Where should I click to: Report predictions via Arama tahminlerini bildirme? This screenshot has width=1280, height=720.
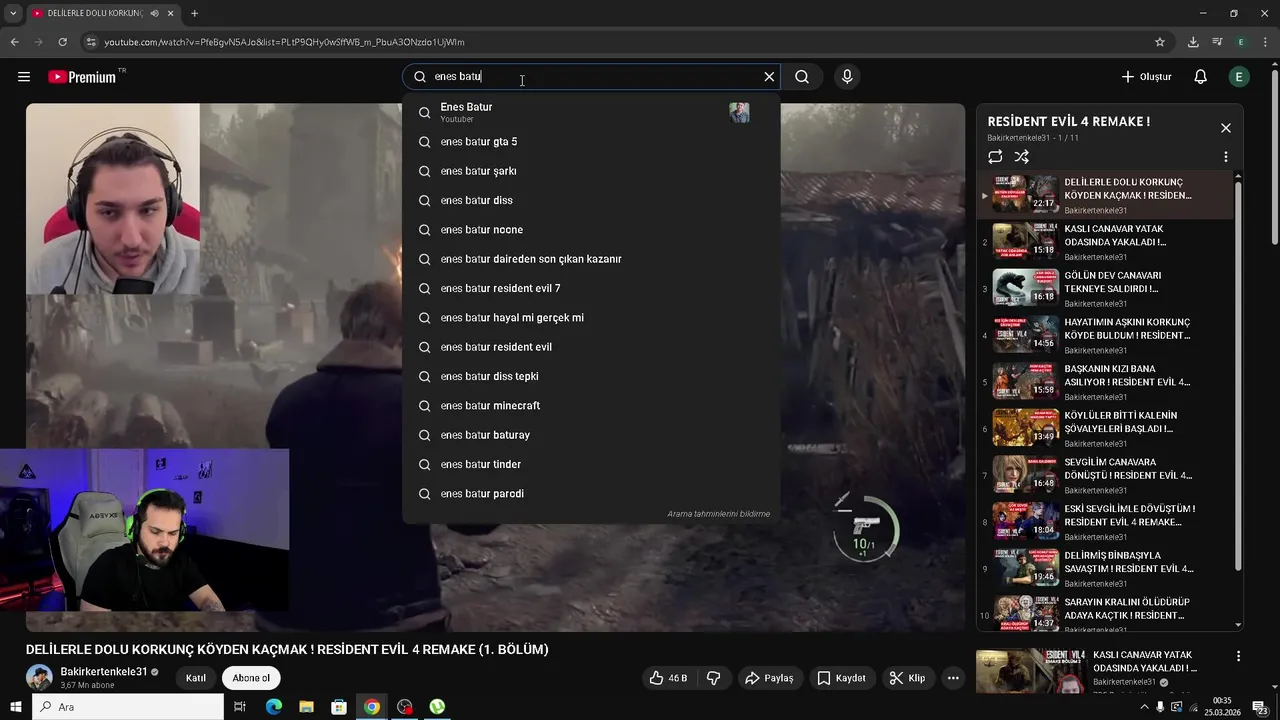point(718,514)
